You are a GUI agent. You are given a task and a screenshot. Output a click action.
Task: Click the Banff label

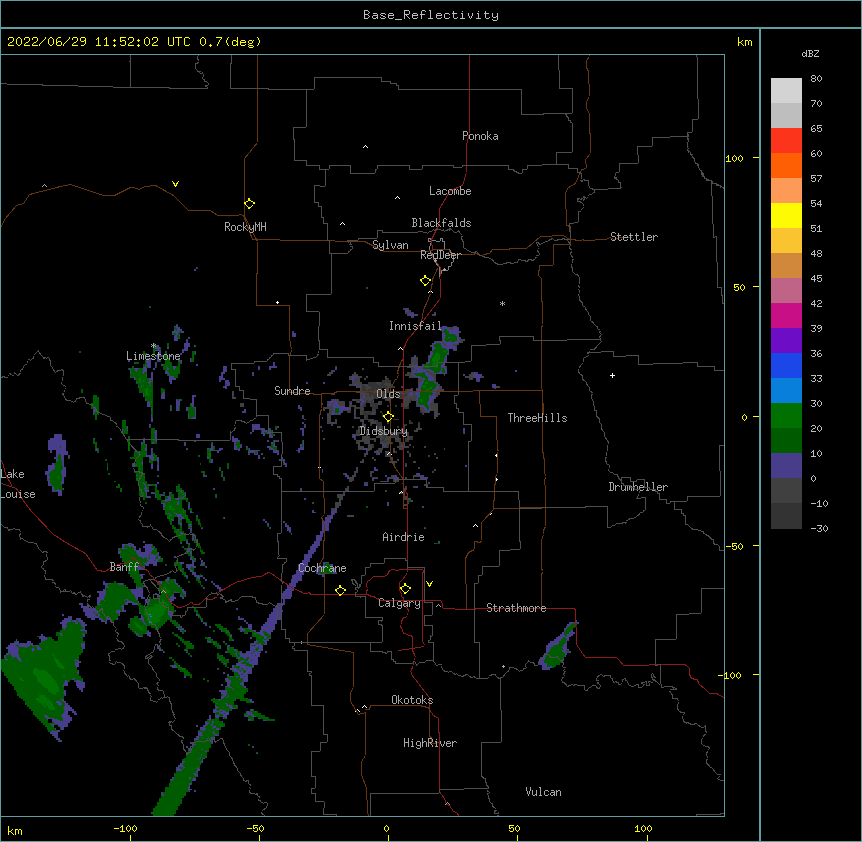pyautogui.click(x=124, y=567)
